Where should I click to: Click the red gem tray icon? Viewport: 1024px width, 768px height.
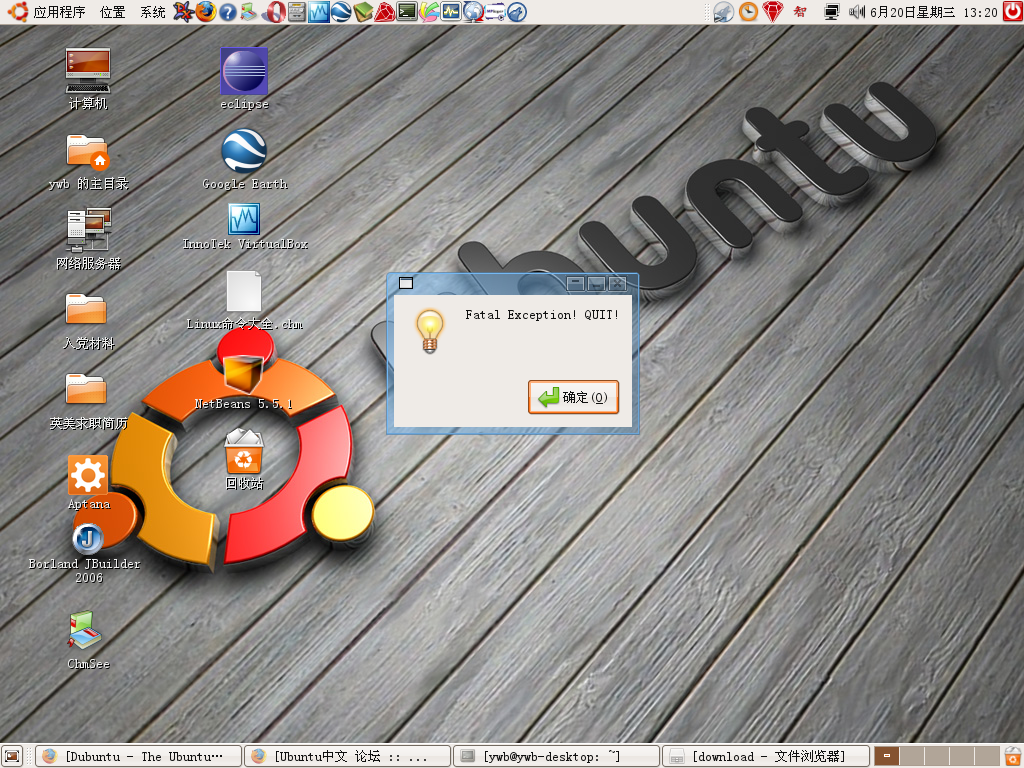[773, 12]
